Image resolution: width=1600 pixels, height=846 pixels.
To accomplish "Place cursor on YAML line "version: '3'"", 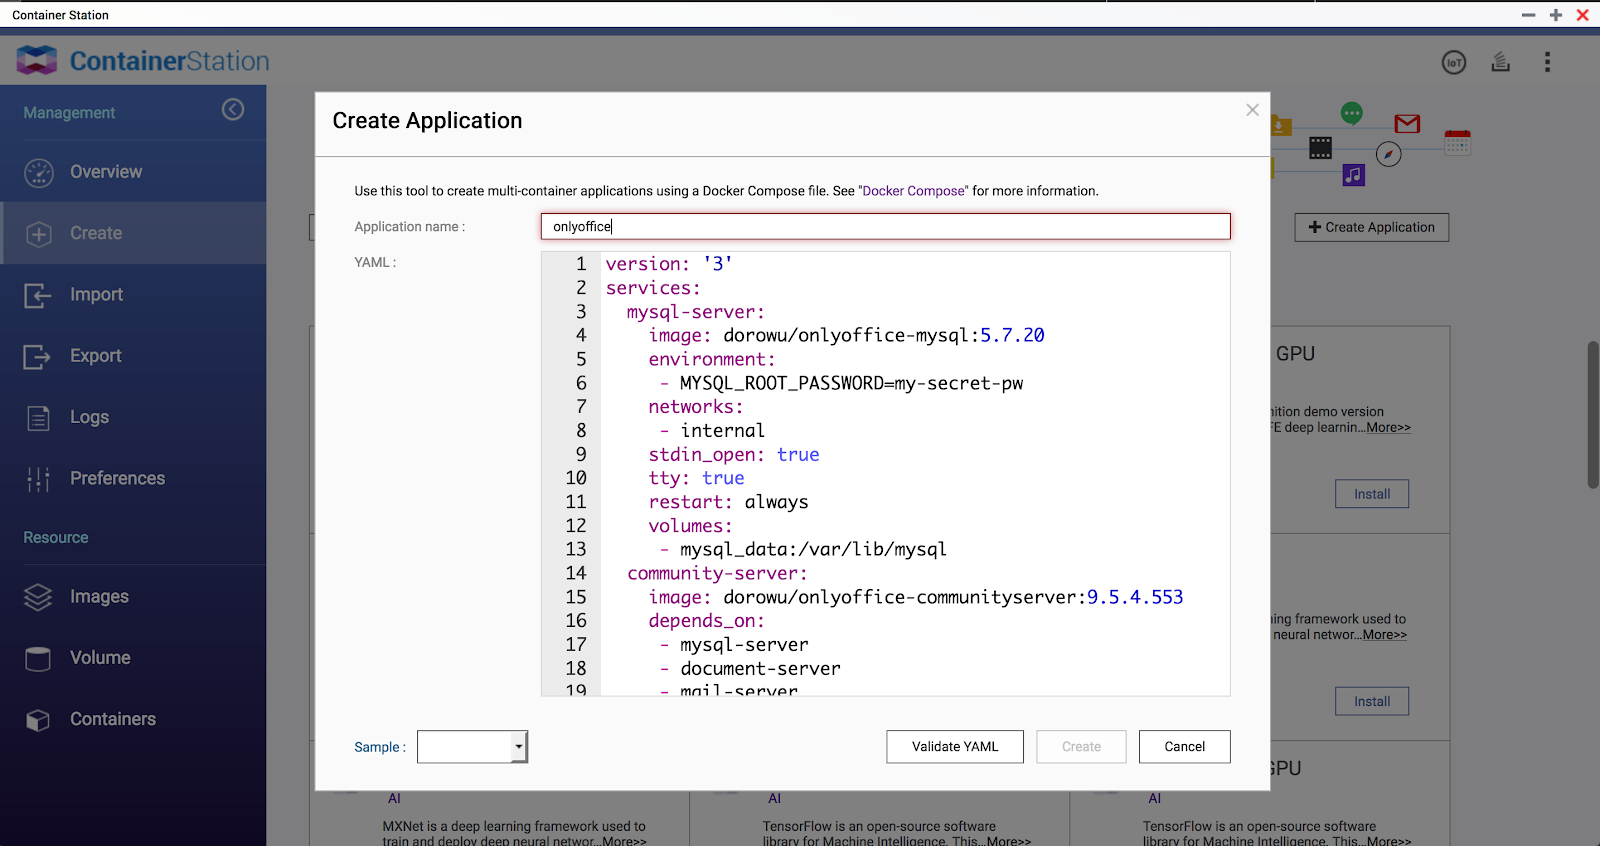I will click(x=669, y=264).
